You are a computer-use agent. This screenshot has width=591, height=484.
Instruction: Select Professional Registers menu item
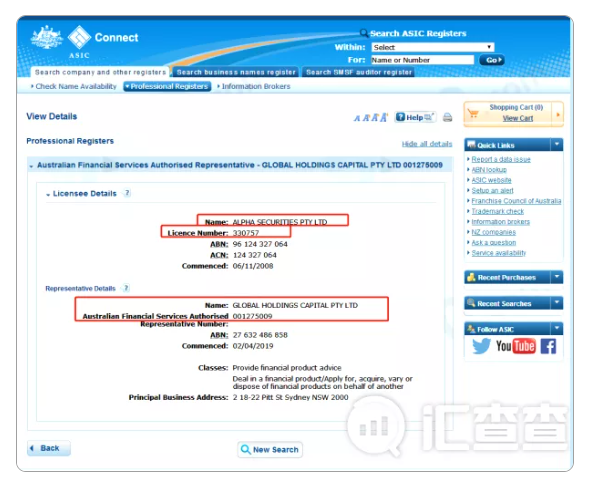coord(167,86)
